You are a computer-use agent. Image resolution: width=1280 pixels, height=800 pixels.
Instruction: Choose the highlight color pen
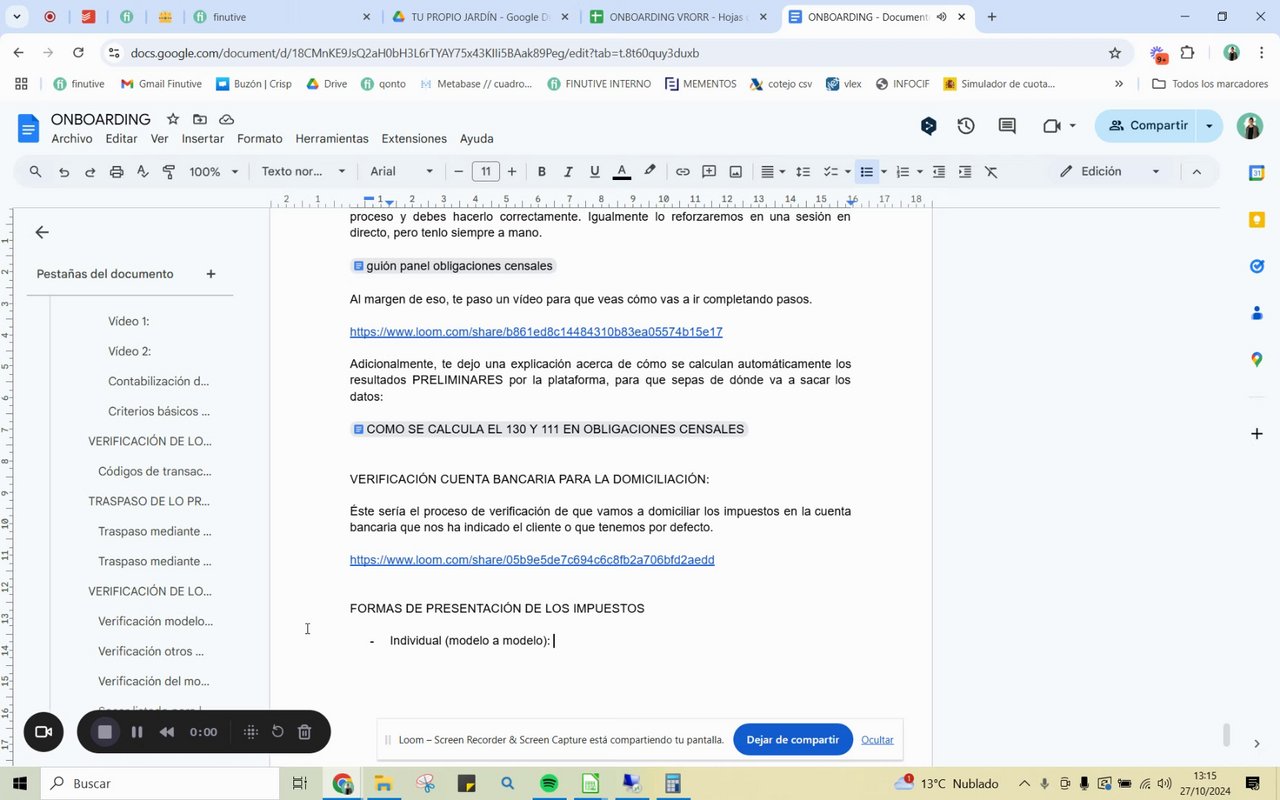(x=650, y=172)
